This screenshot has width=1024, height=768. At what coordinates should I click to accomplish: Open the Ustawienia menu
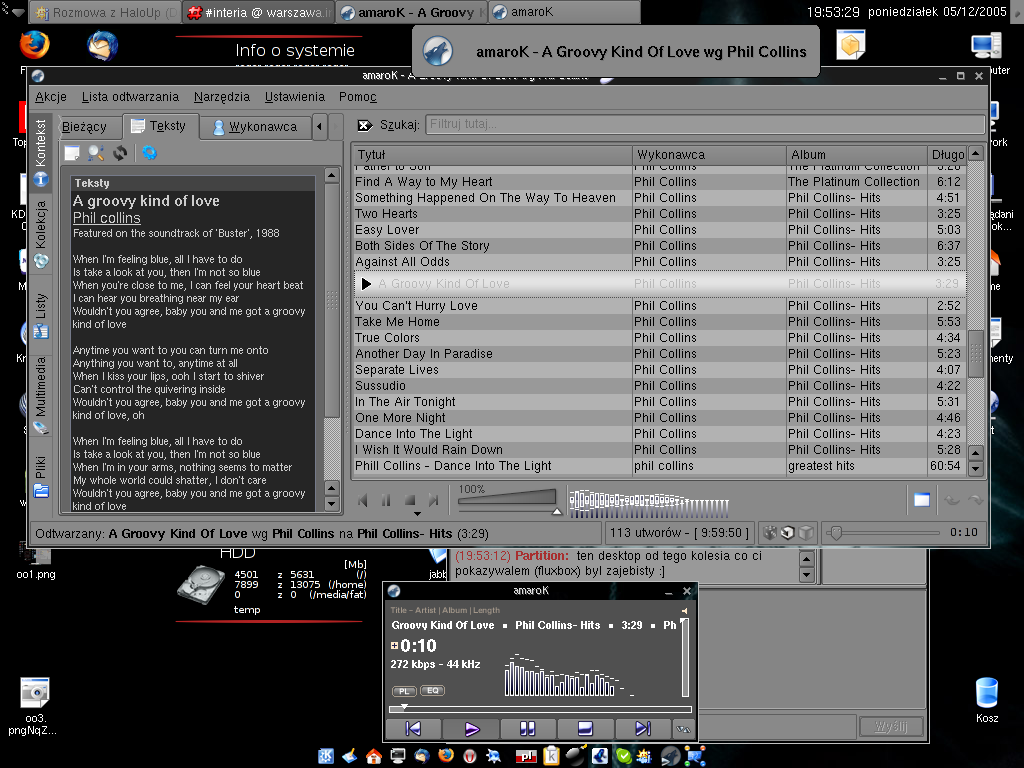[x=295, y=97]
